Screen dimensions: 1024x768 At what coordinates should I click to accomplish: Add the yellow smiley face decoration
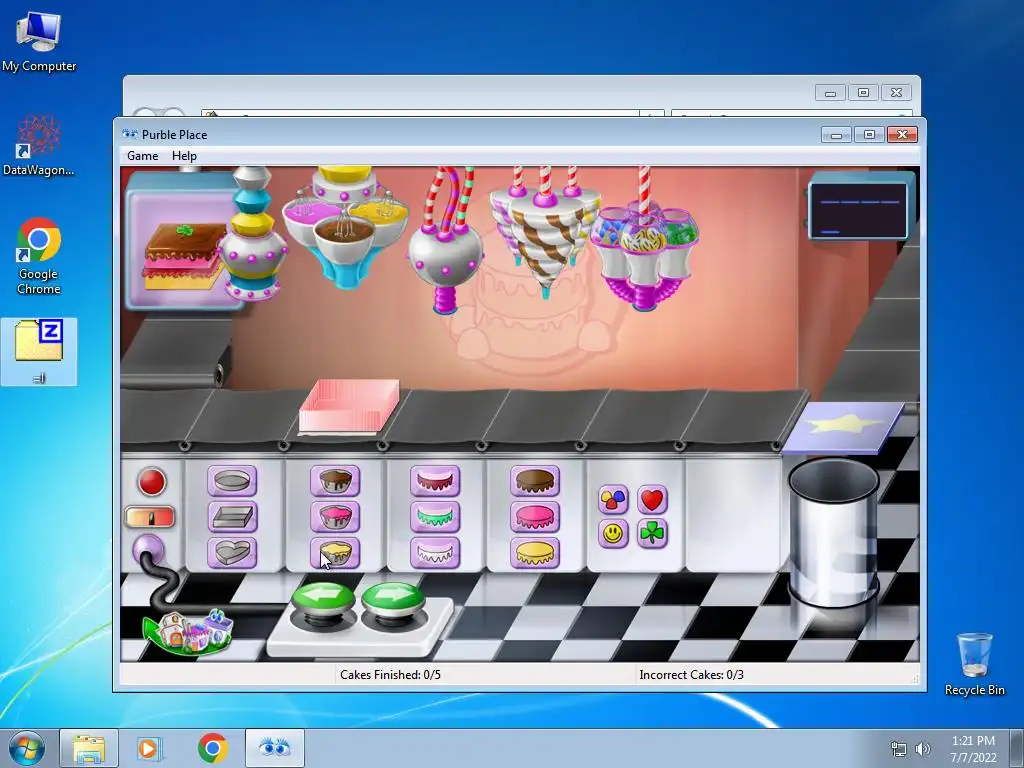(x=613, y=534)
